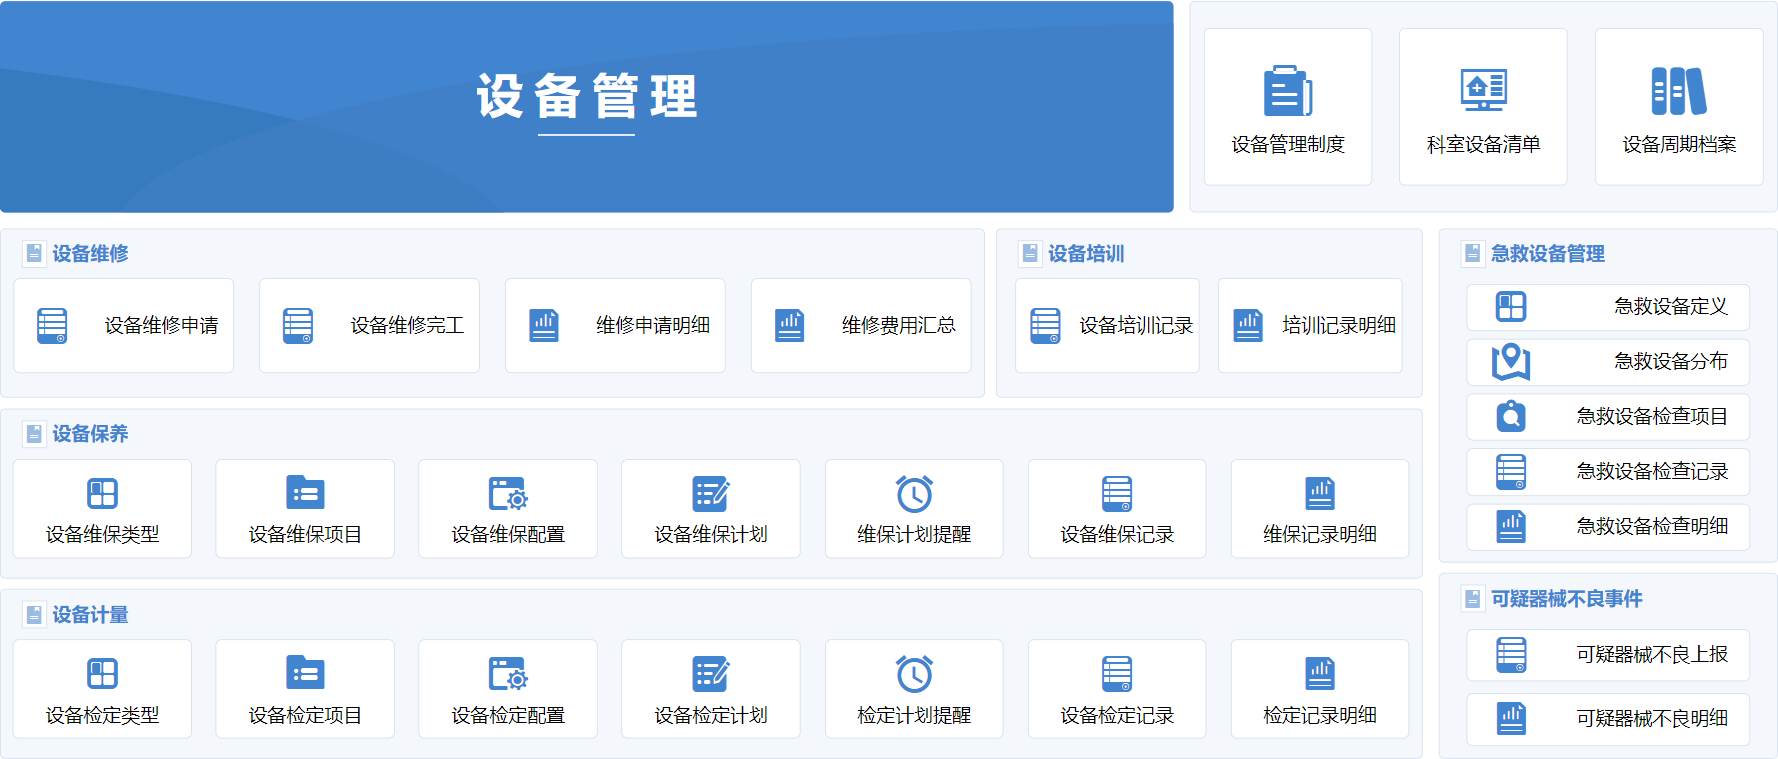
Task: Open 维保计划提醒 label
Action: pyautogui.click(x=914, y=535)
